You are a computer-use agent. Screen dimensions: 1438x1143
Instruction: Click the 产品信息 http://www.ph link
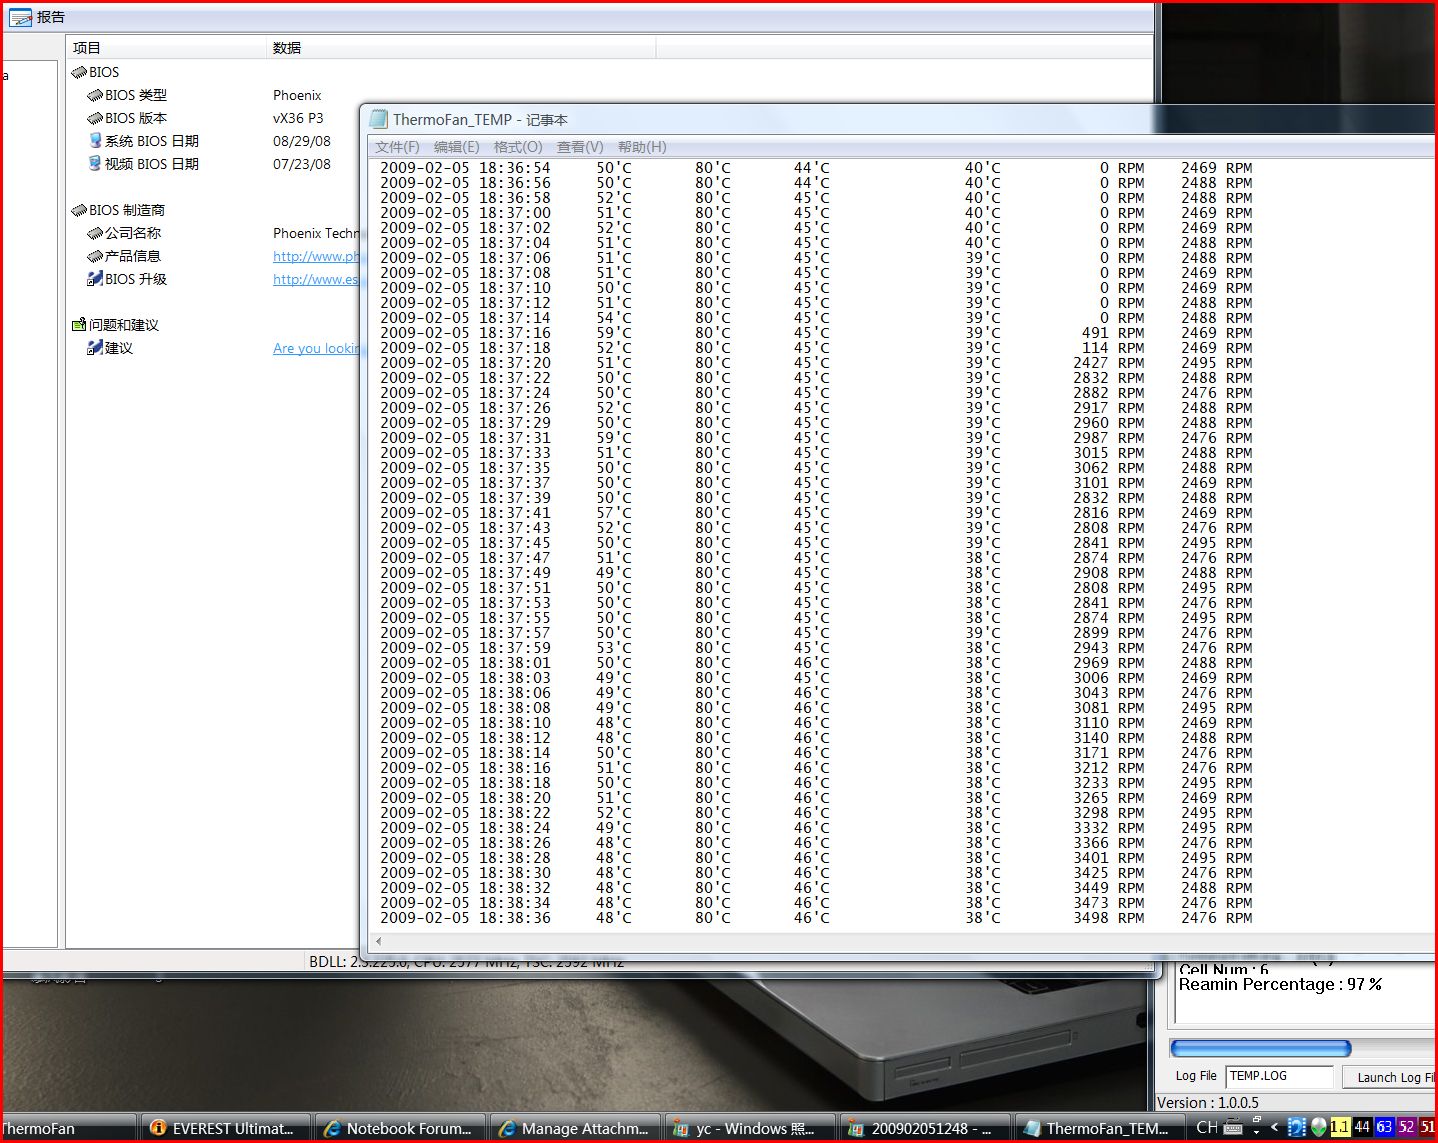coord(316,256)
